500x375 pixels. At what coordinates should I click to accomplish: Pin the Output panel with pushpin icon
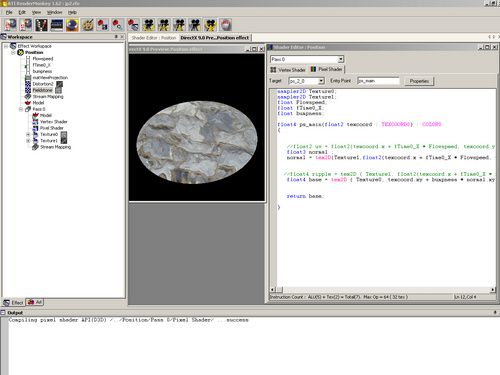[x=495, y=312]
